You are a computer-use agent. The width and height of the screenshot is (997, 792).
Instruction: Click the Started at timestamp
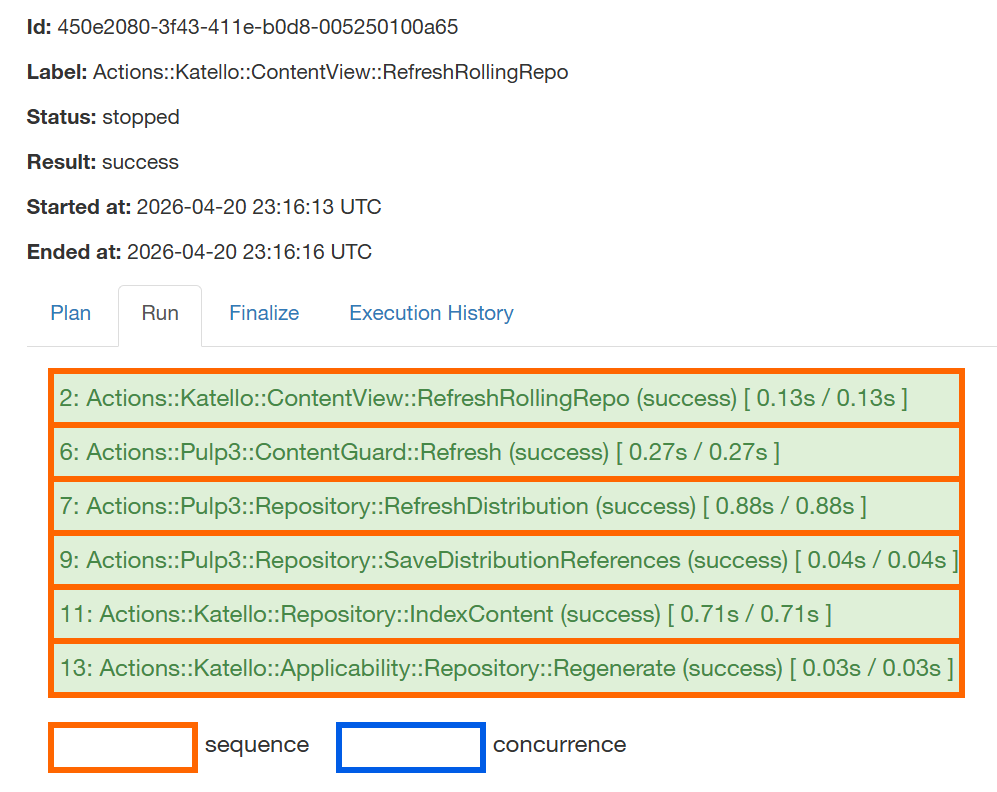tap(259, 207)
